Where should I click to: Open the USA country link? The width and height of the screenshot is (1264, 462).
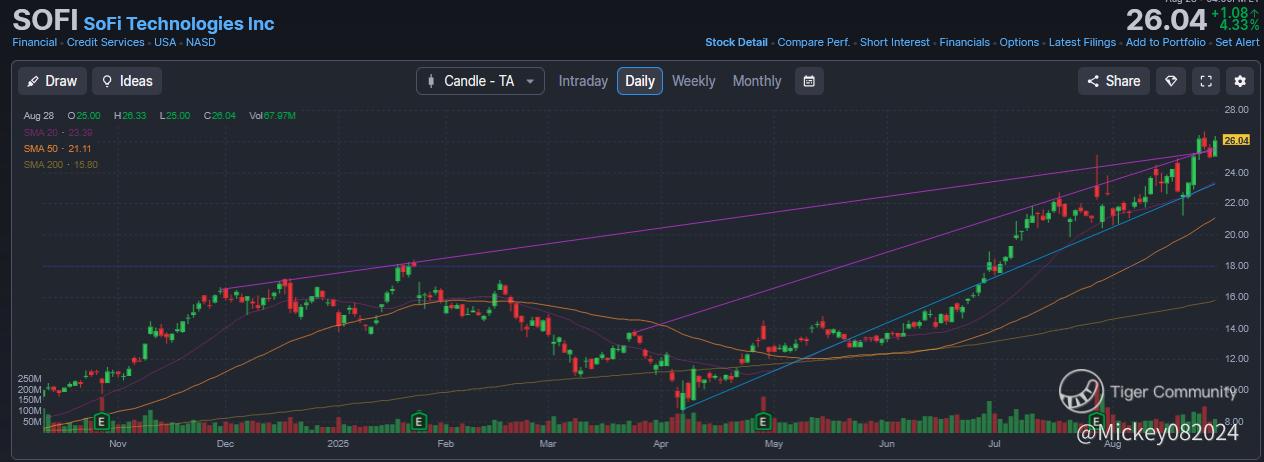[164, 42]
